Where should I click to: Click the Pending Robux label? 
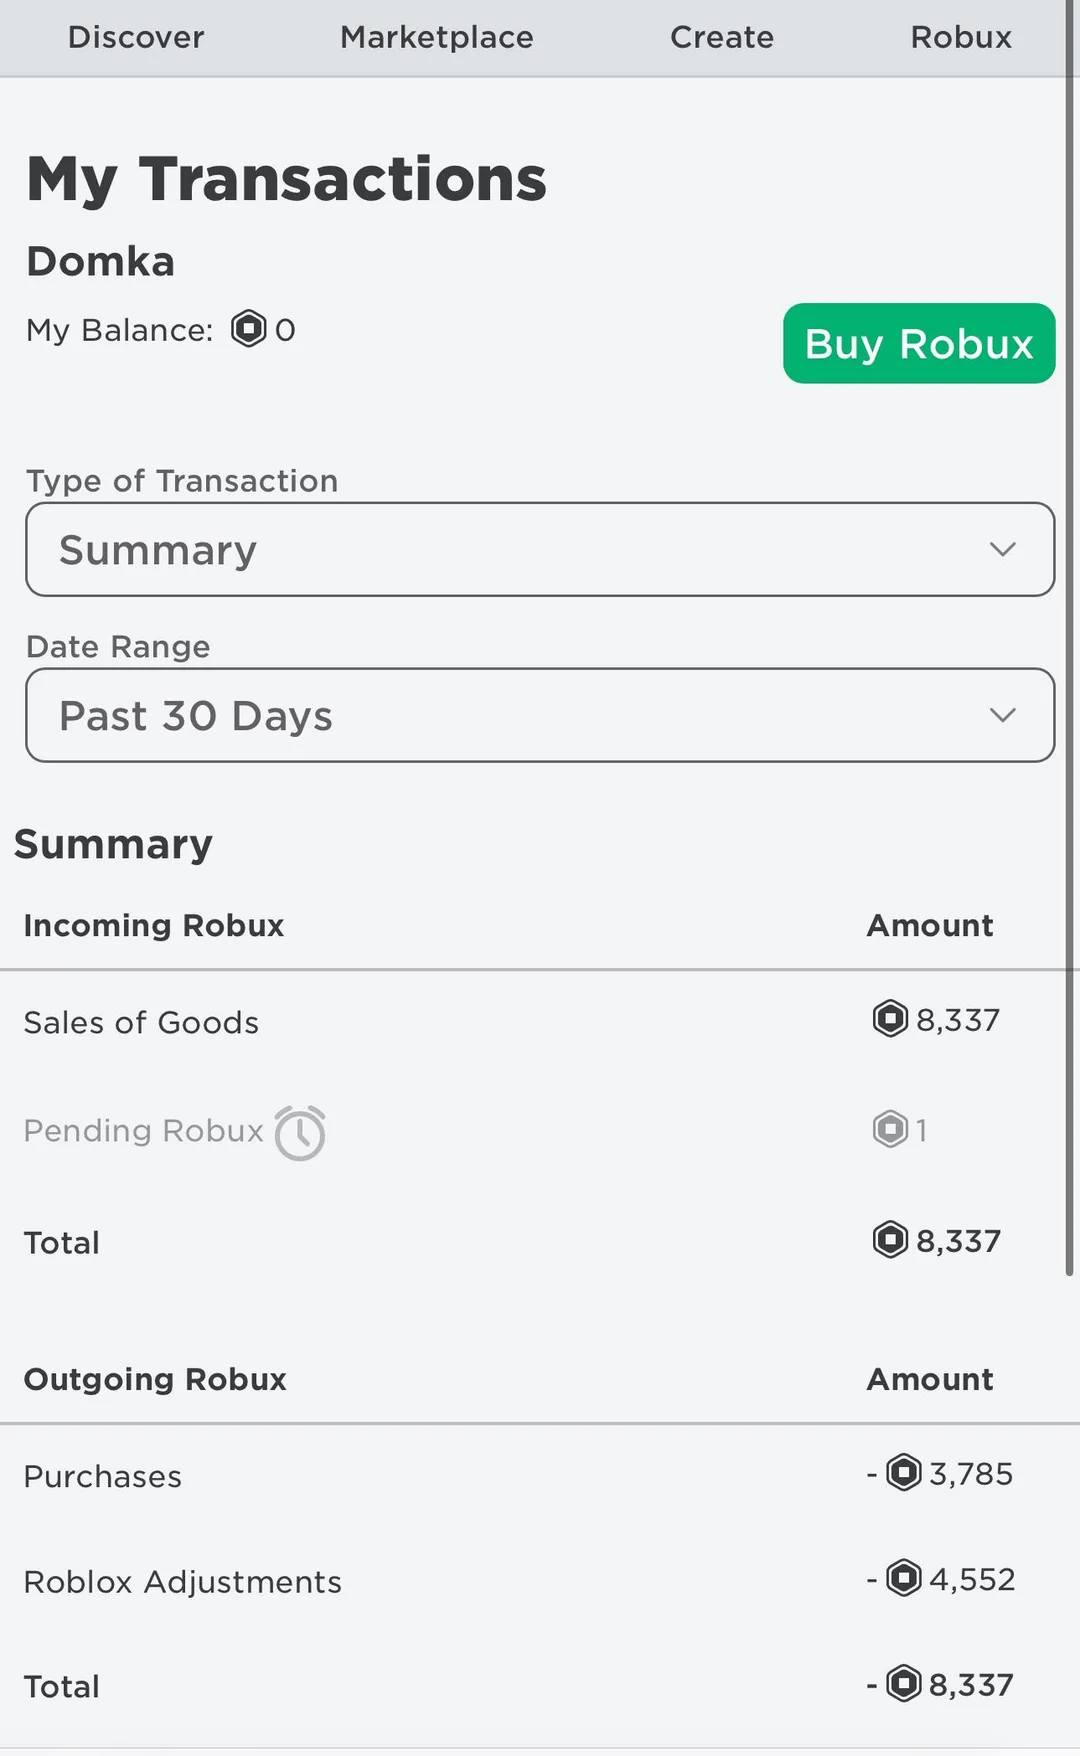(x=143, y=1131)
